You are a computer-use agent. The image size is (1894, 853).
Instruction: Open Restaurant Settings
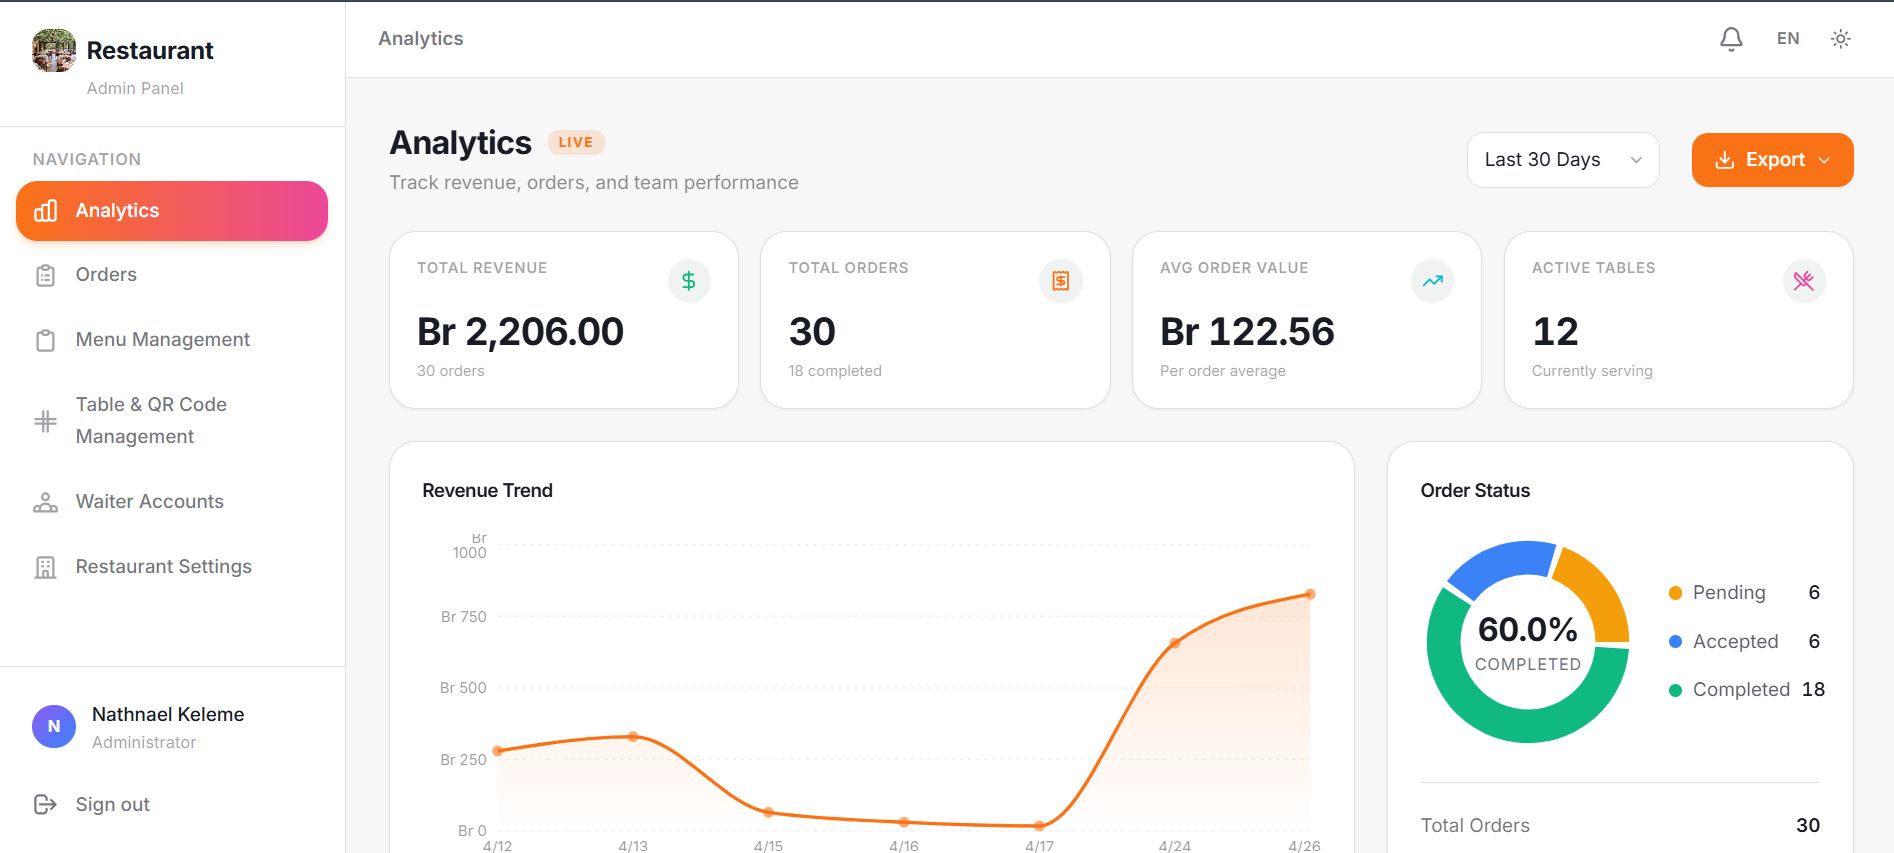172,567
